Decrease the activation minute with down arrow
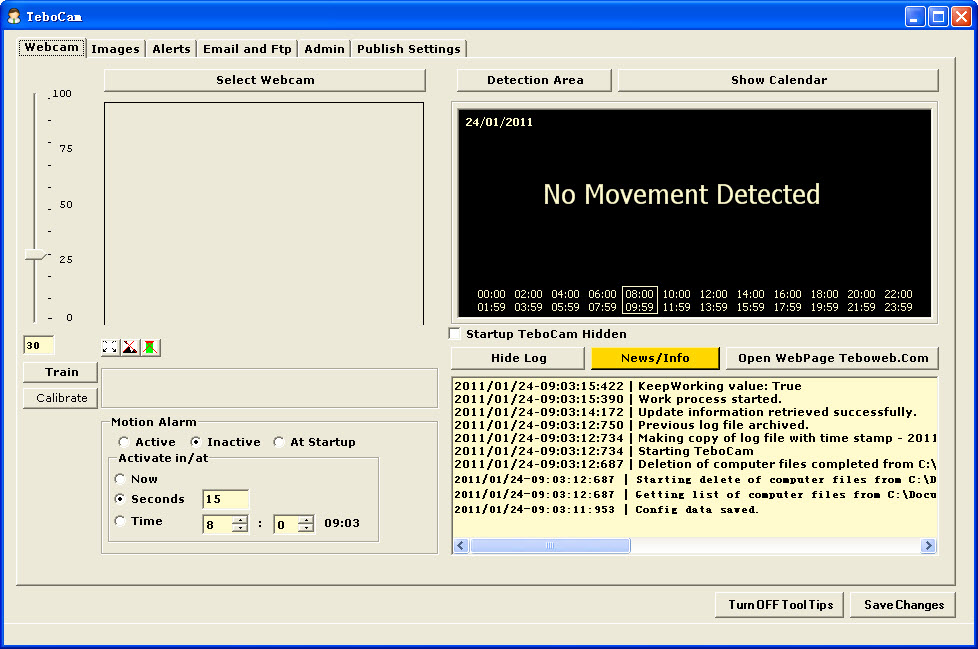The image size is (978, 649). [305, 528]
